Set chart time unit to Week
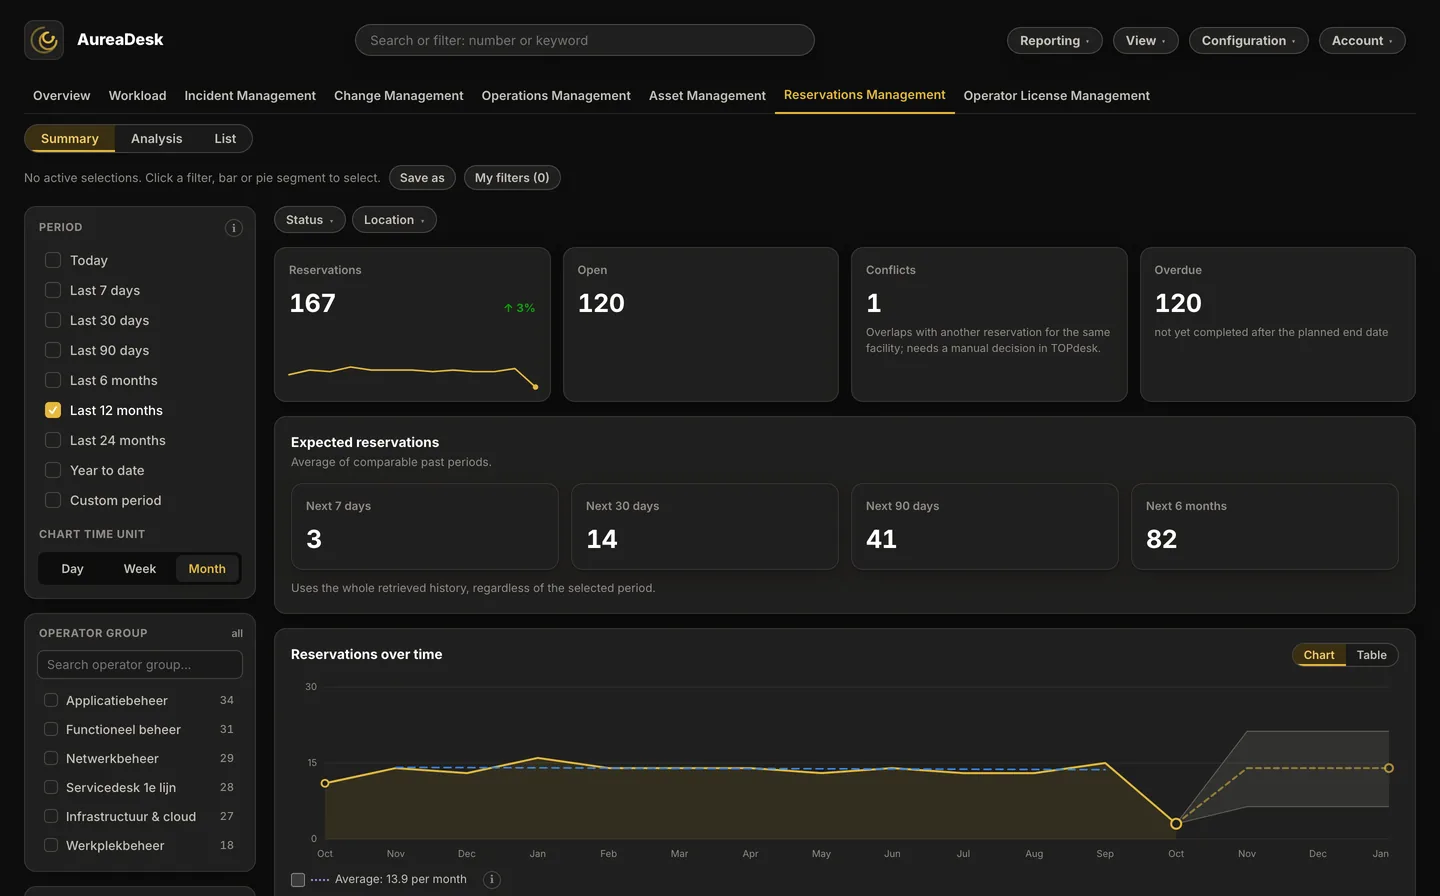The image size is (1440, 896). 140,569
